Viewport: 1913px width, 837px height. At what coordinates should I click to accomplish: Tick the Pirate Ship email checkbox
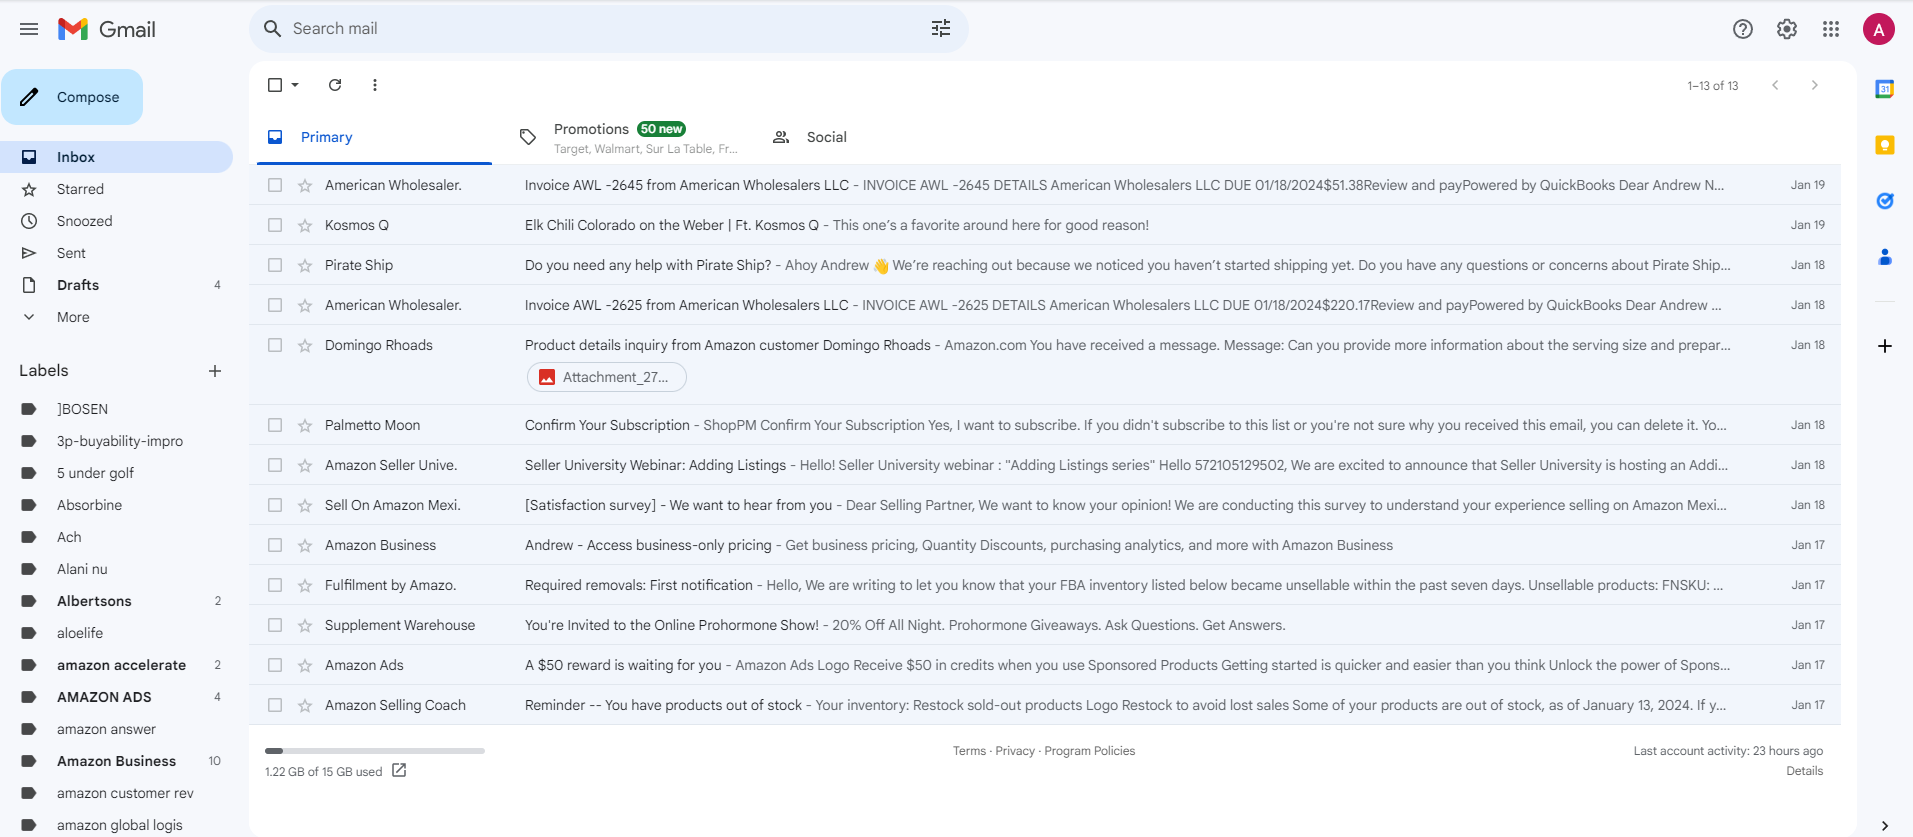pyautogui.click(x=275, y=265)
